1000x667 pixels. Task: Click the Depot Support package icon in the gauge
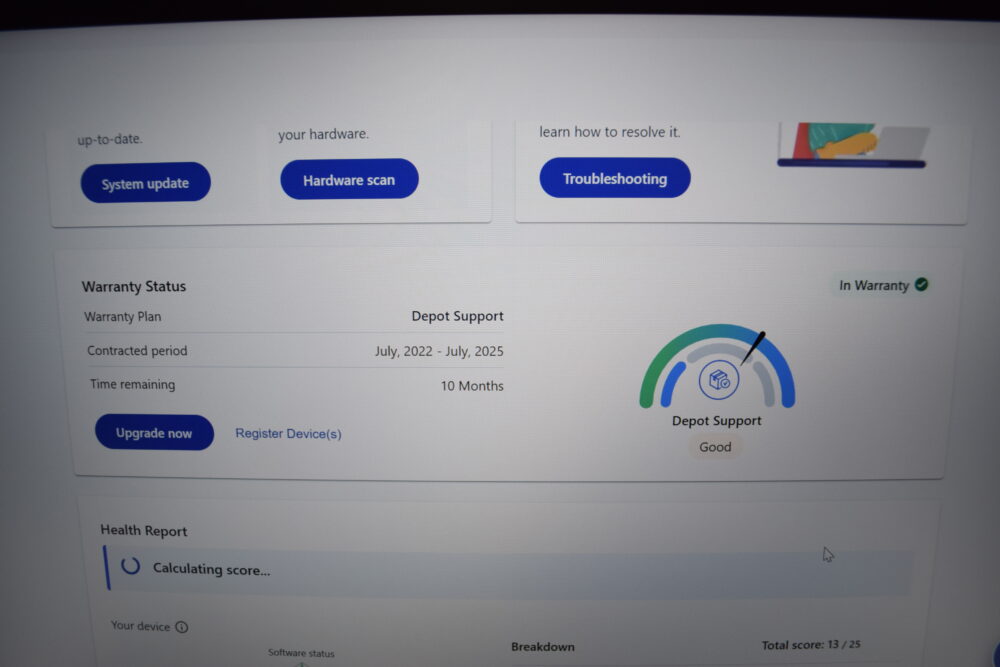coord(719,380)
